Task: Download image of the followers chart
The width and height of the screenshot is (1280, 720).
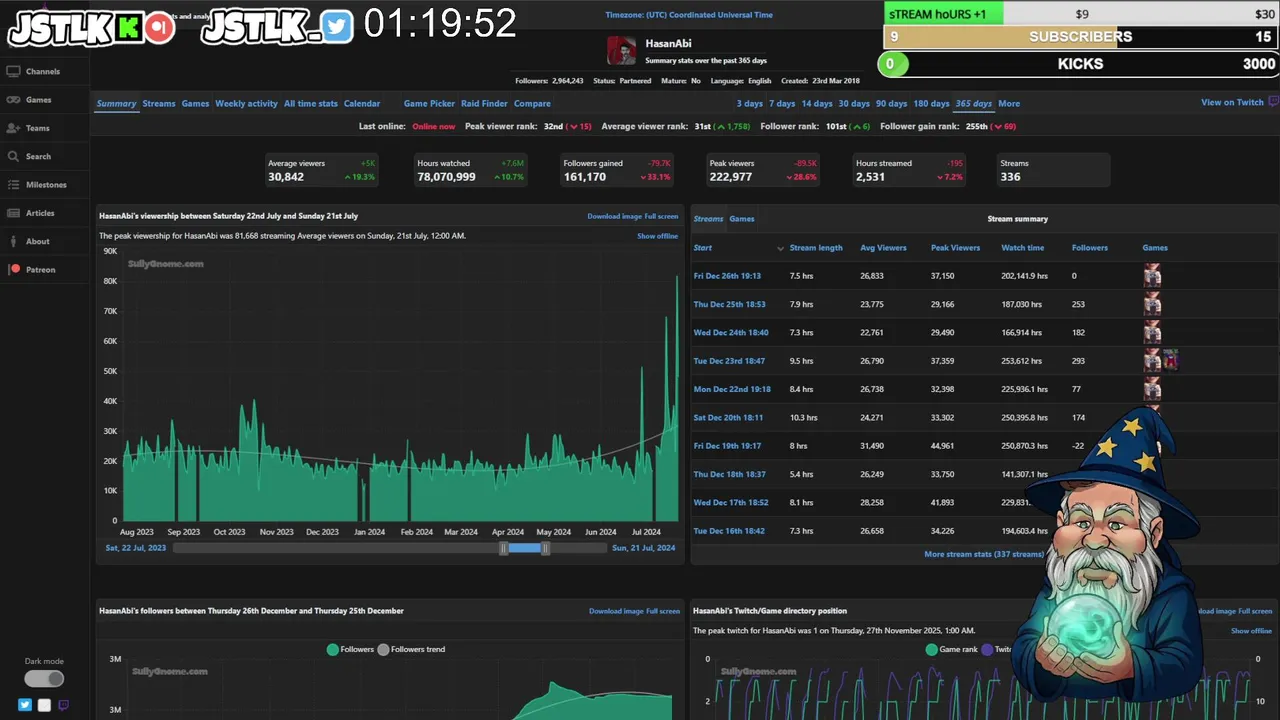Action: tap(616, 611)
